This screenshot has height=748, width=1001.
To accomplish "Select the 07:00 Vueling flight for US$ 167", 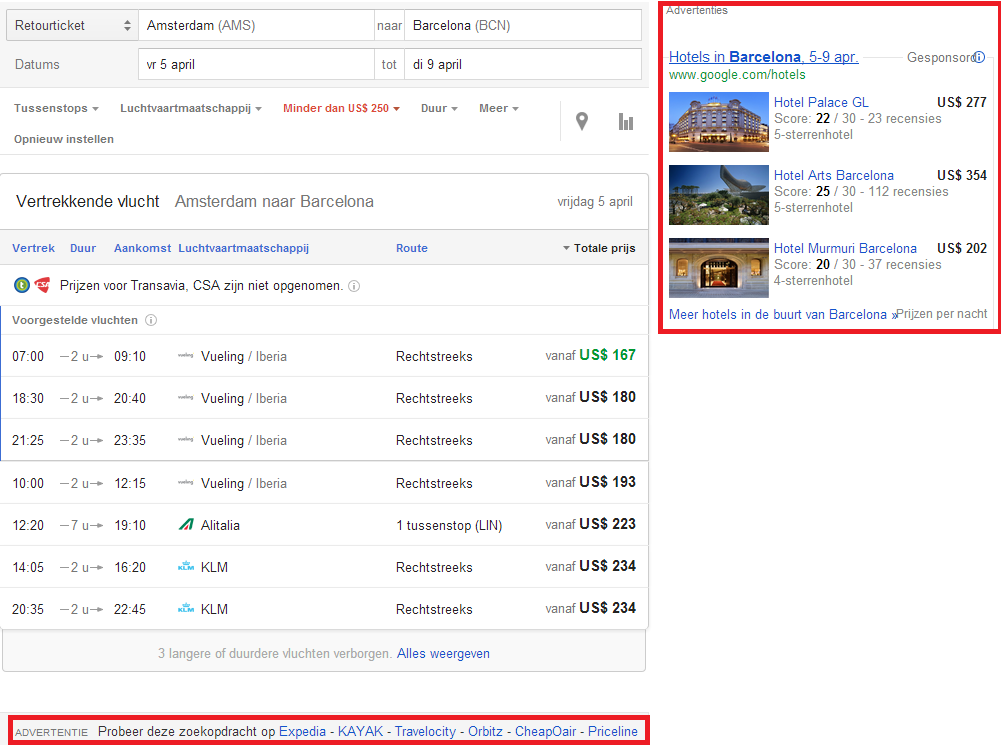I will click(324, 356).
